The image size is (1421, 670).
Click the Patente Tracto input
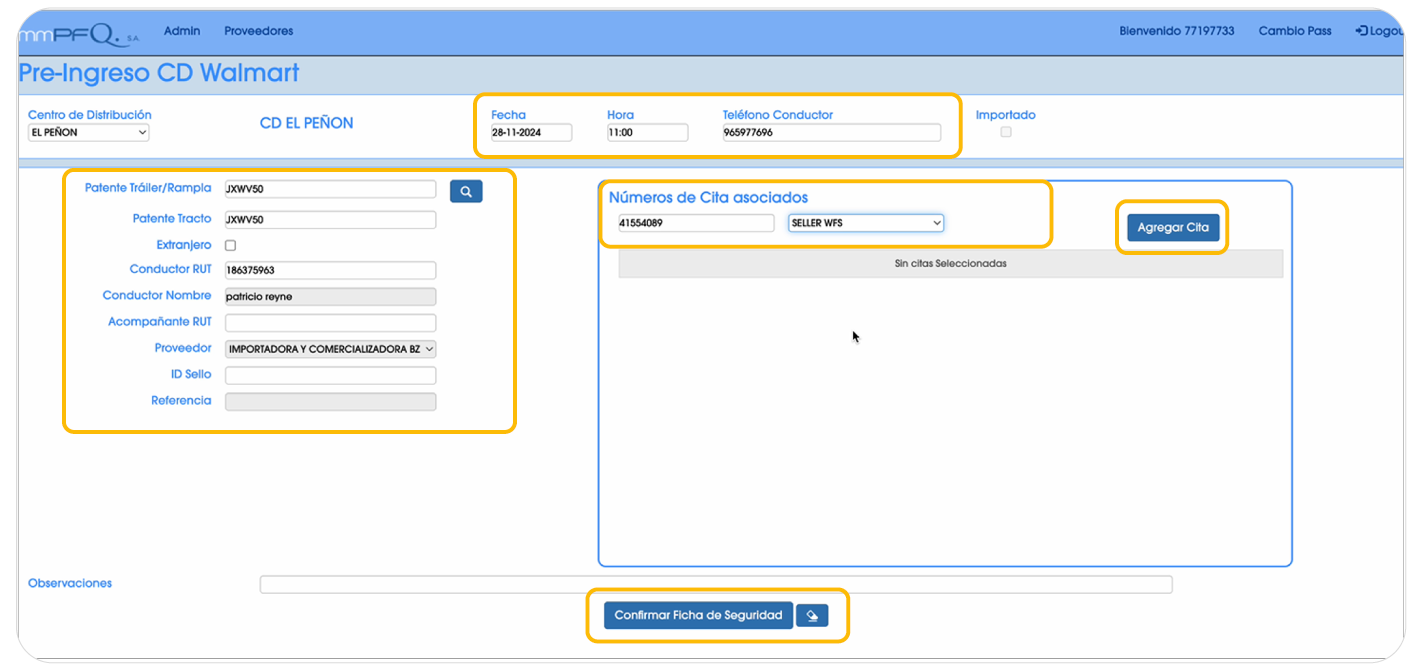(x=331, y=220)
